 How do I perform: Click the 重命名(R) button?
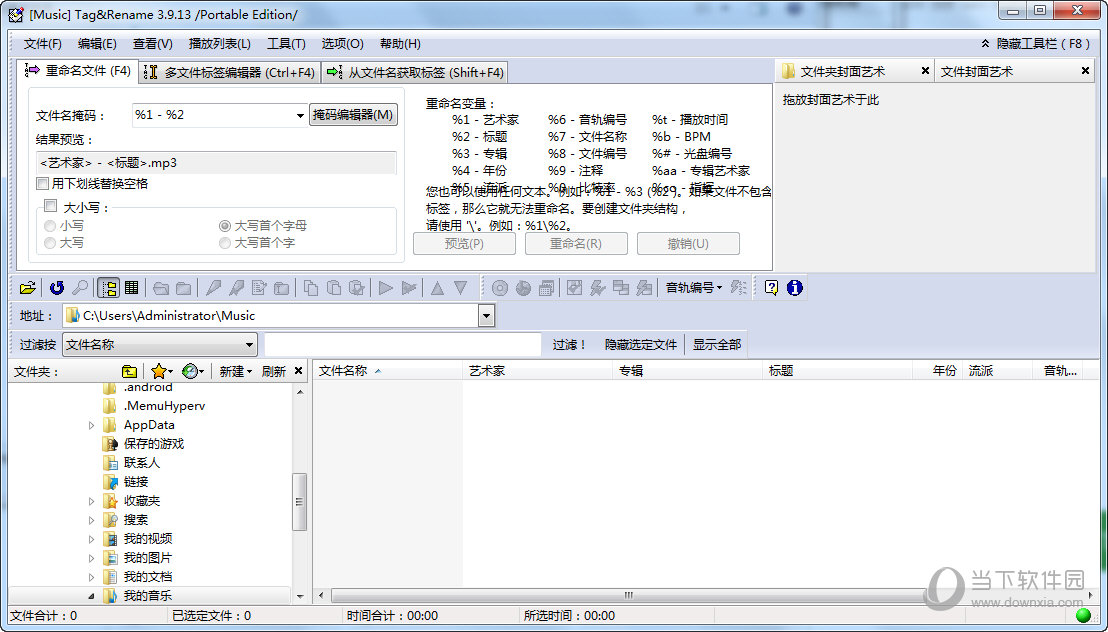pos(576,244)
